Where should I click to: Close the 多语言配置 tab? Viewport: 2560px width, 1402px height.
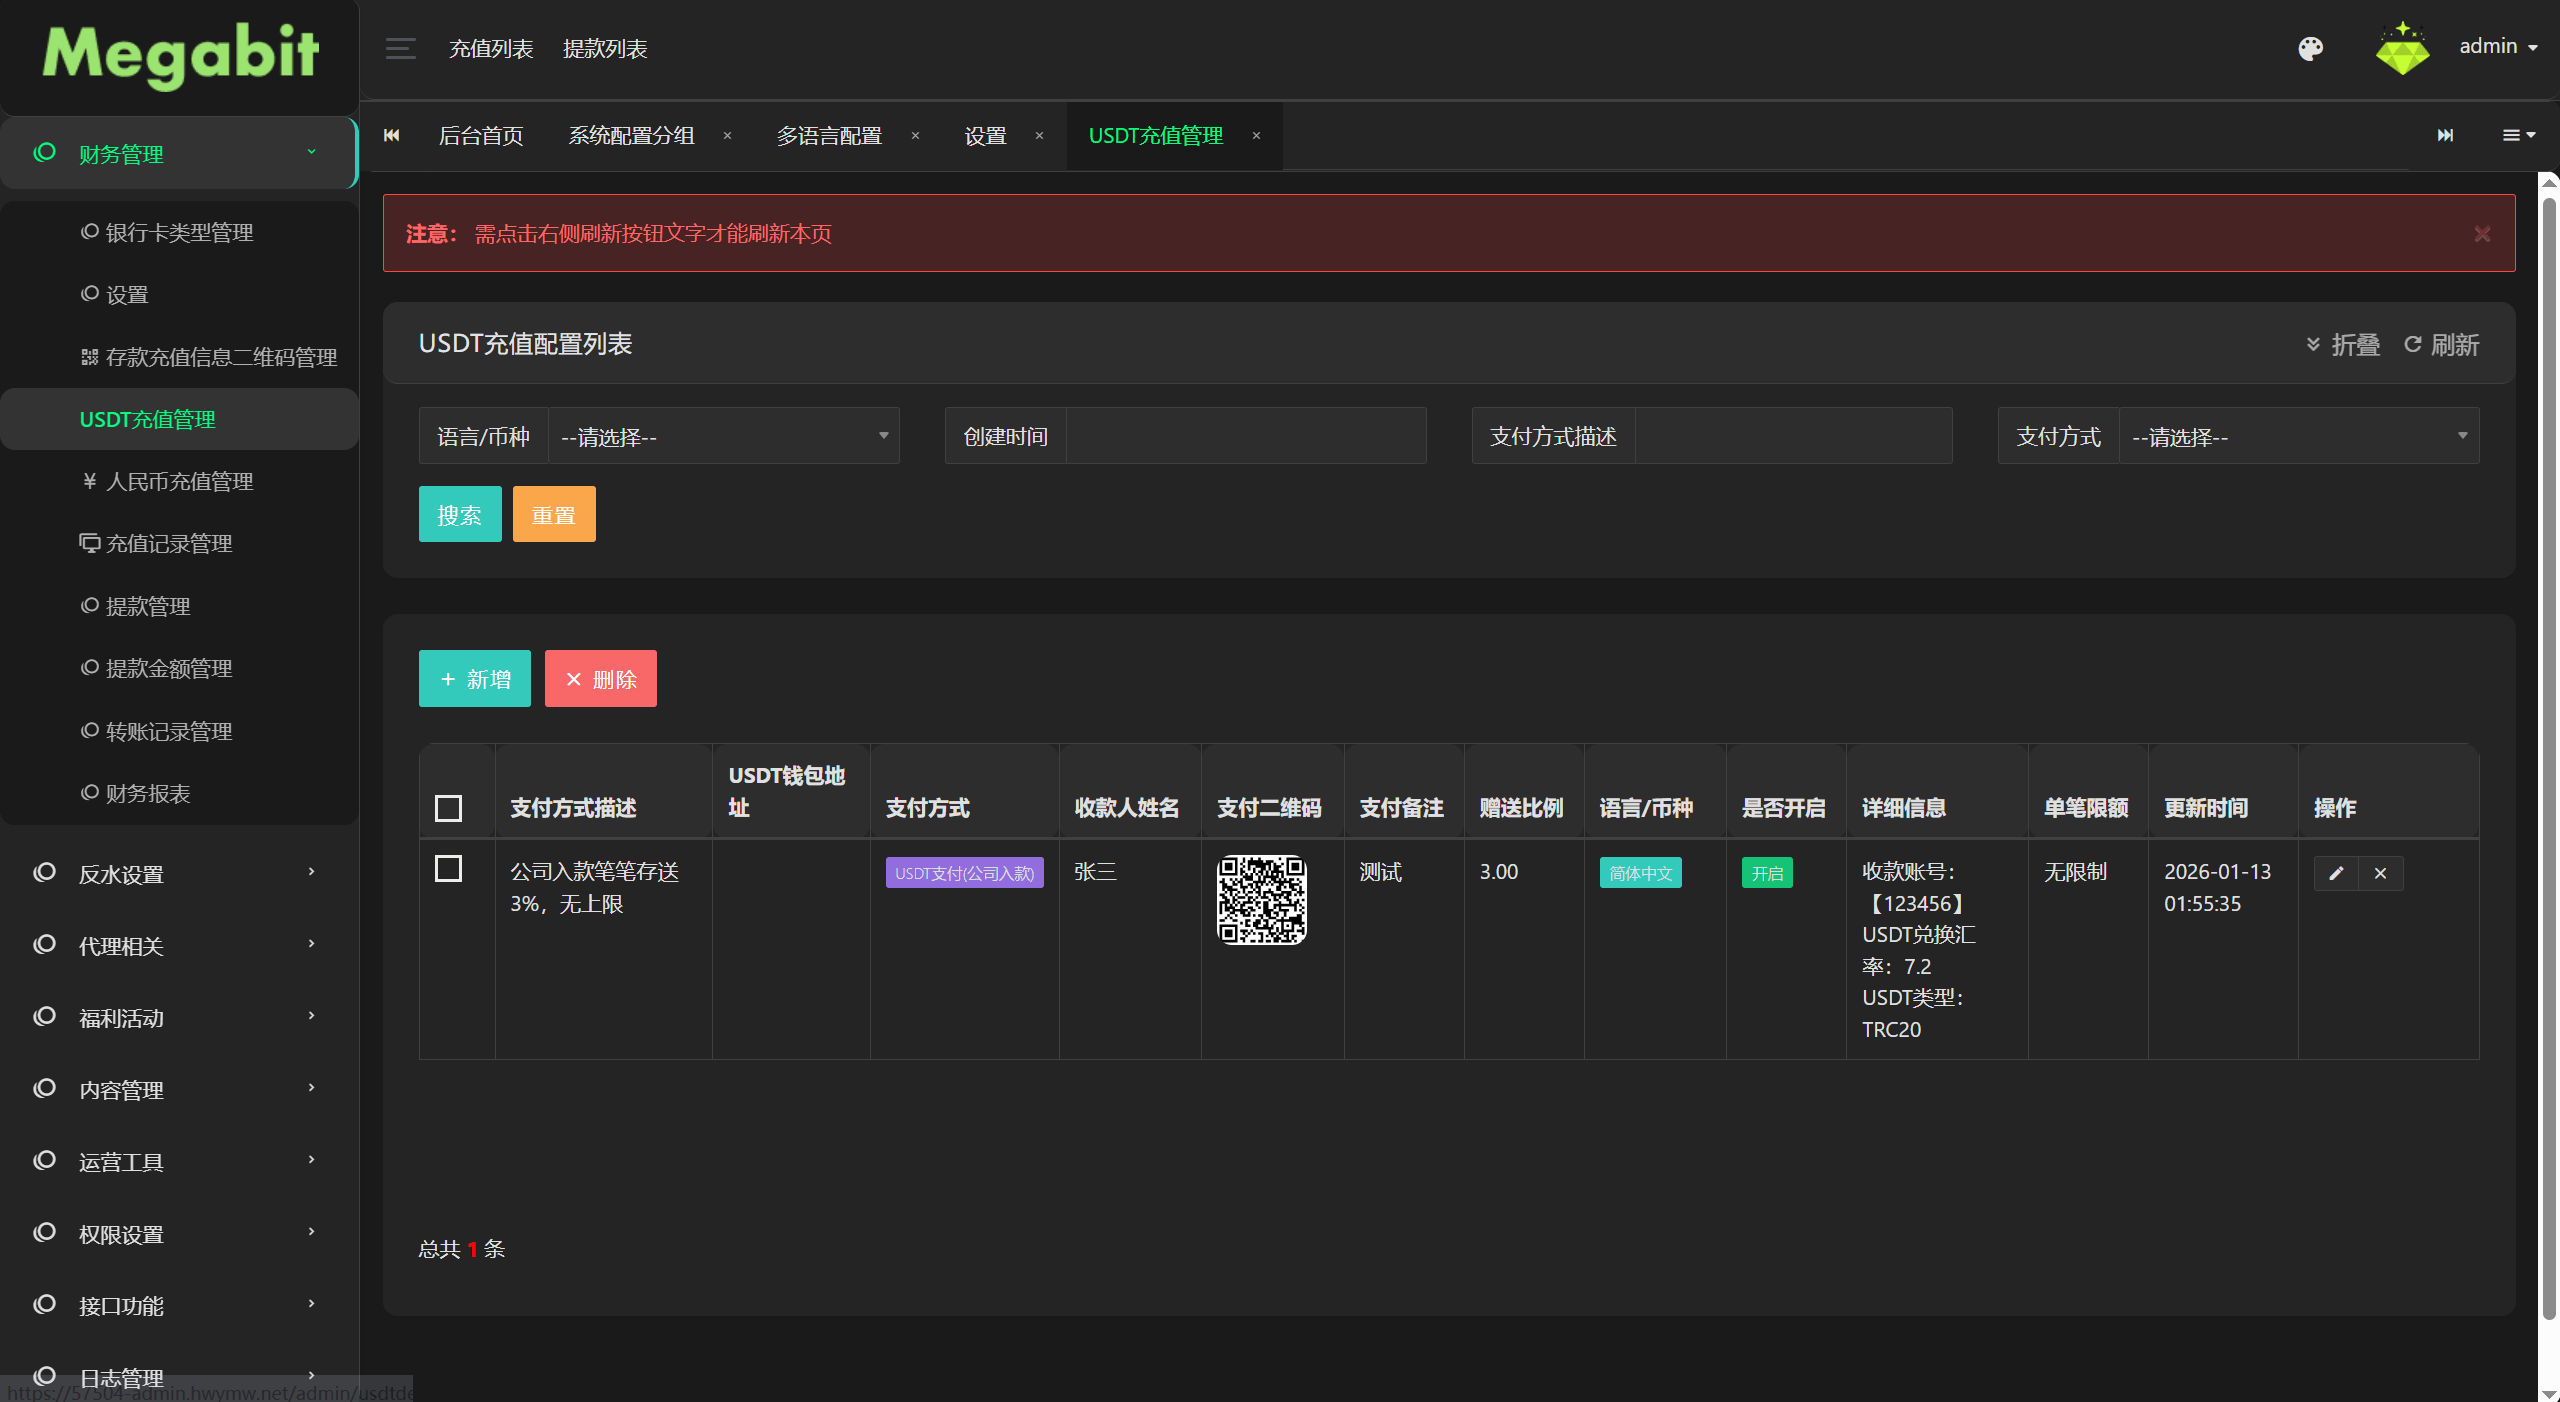coord(915,135)
